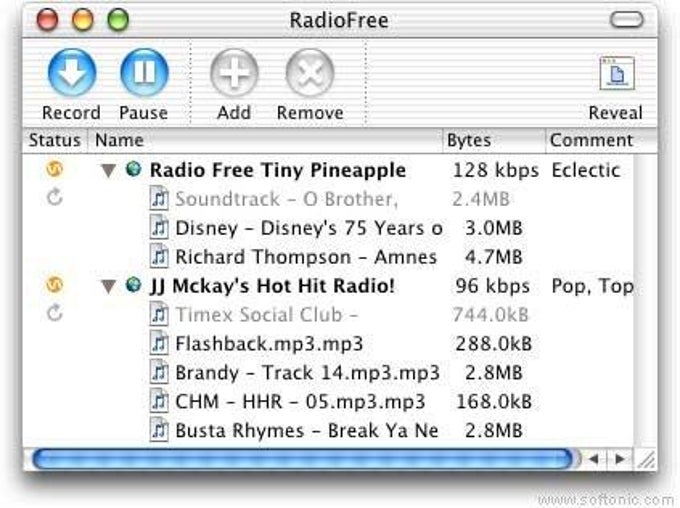The image size is (680, 508).
Task: Click the 3.0MB size value
Action: 494,228
